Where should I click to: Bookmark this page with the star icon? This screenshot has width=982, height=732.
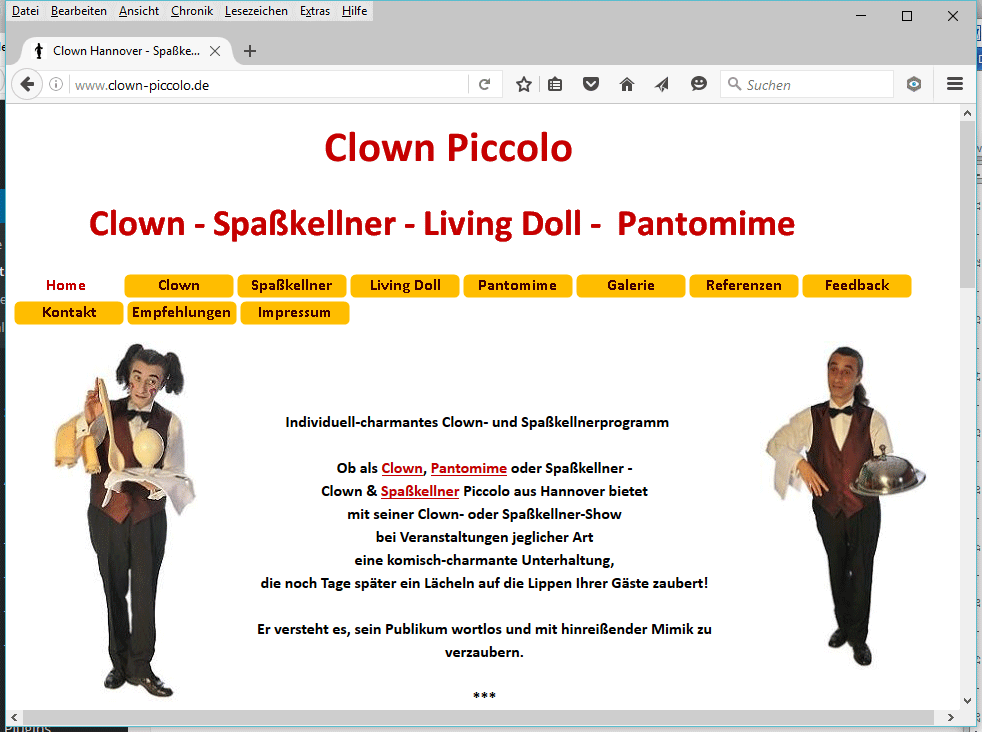click(x=524, y=85)
